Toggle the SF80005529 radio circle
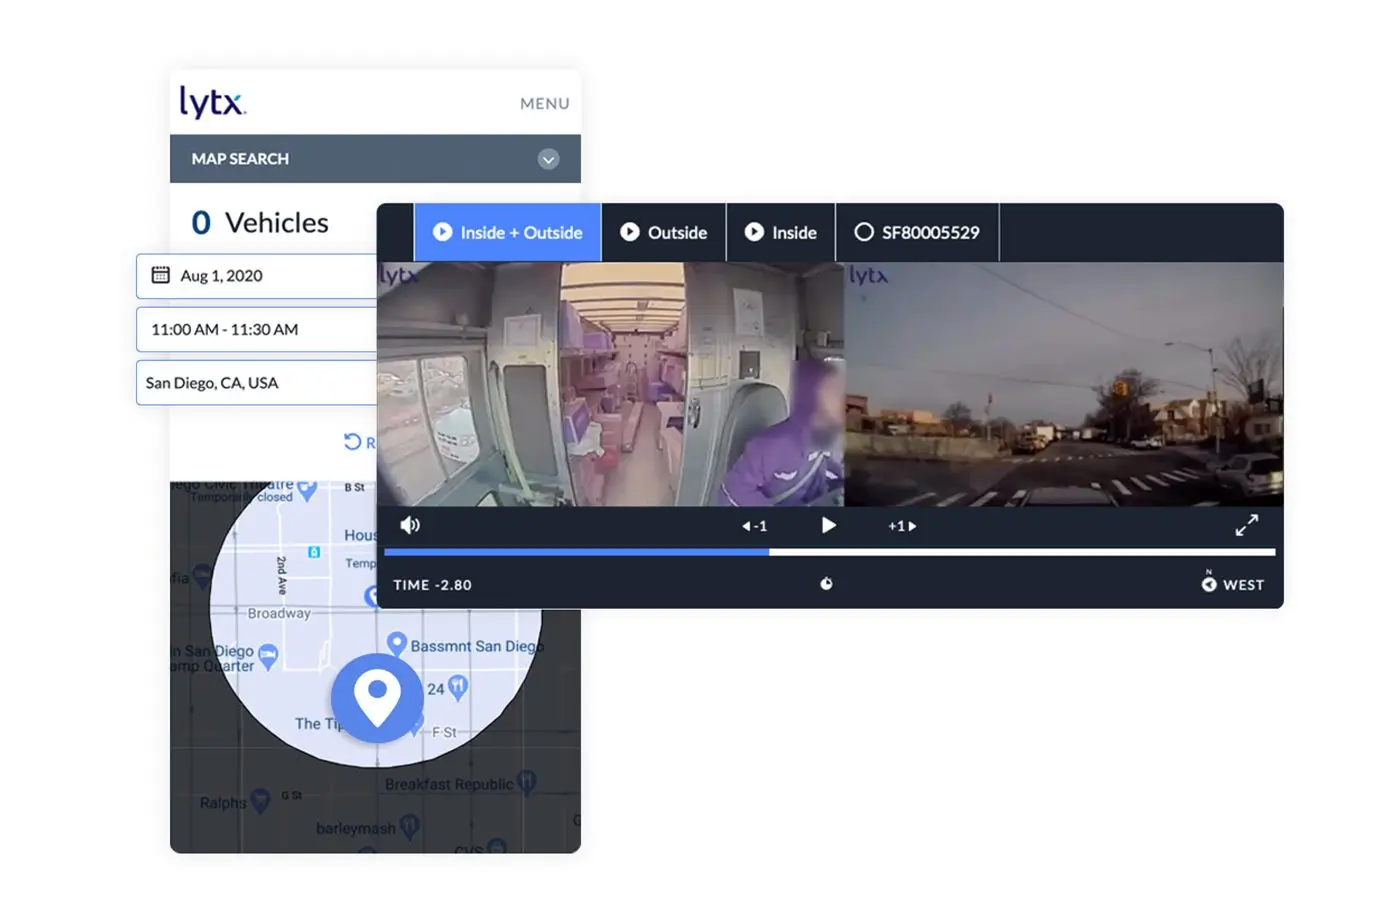Screen dimensions: 1396x900 [864, 232]
